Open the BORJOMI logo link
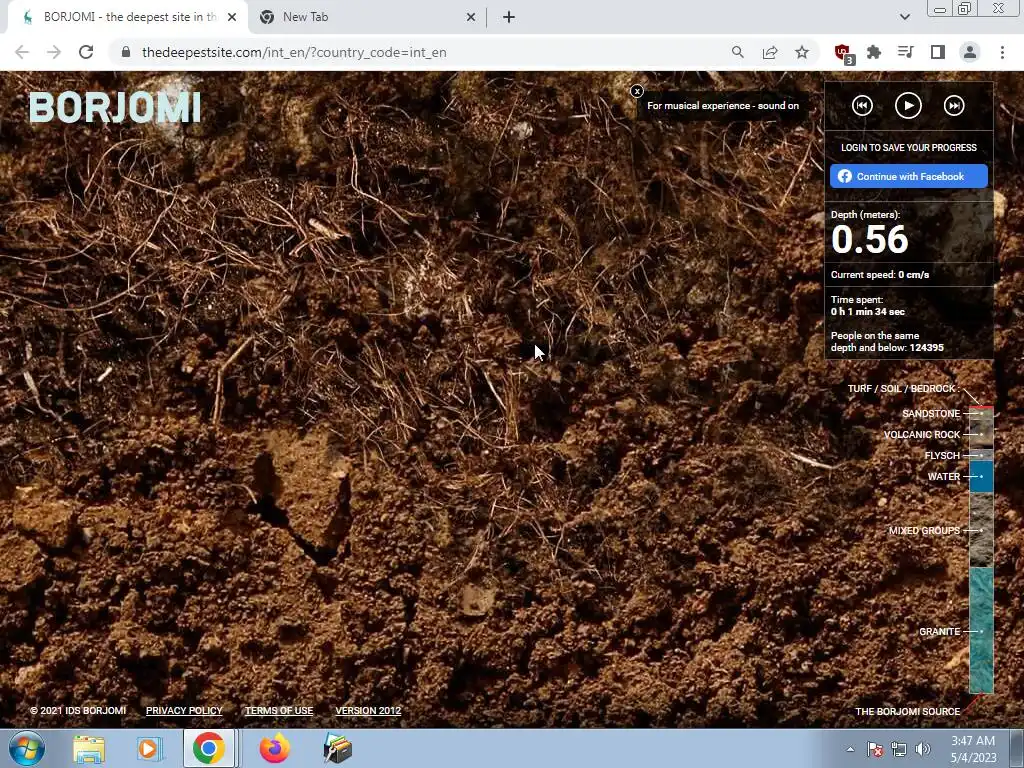Viewport: 1024px width, 768px height. (115, 108)
